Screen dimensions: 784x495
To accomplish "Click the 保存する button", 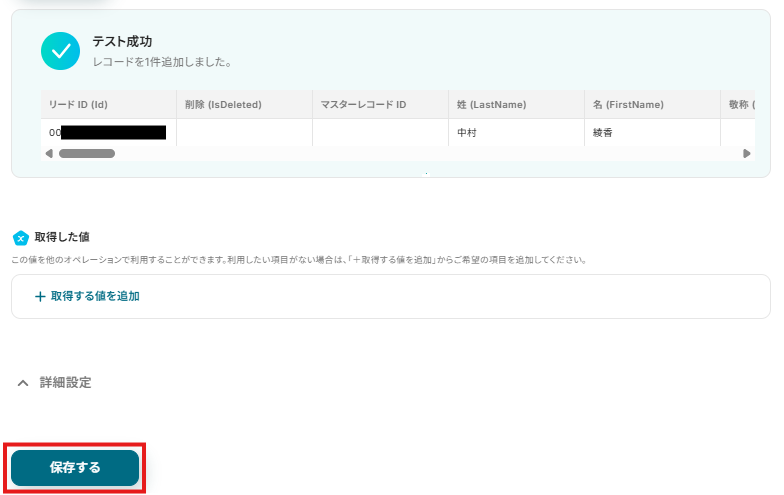I will [x=75, y=468].
